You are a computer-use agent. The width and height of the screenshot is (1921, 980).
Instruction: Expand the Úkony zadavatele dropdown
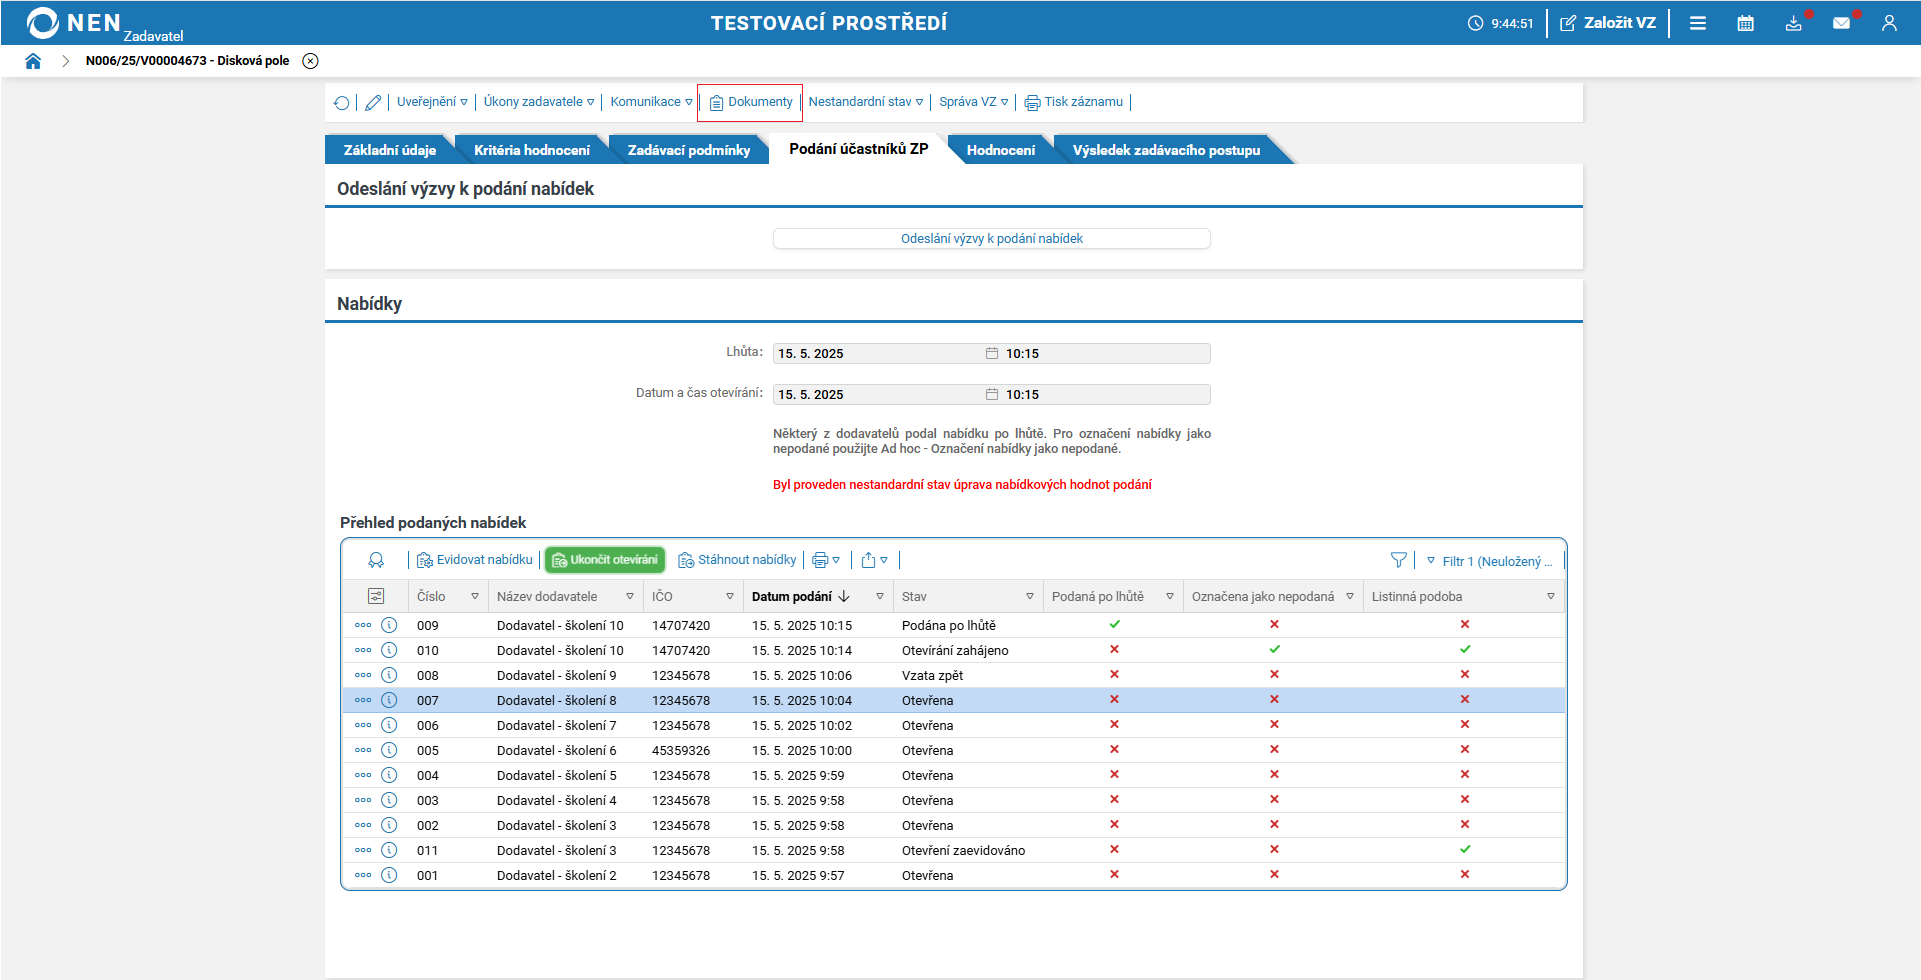pos(538,102)
